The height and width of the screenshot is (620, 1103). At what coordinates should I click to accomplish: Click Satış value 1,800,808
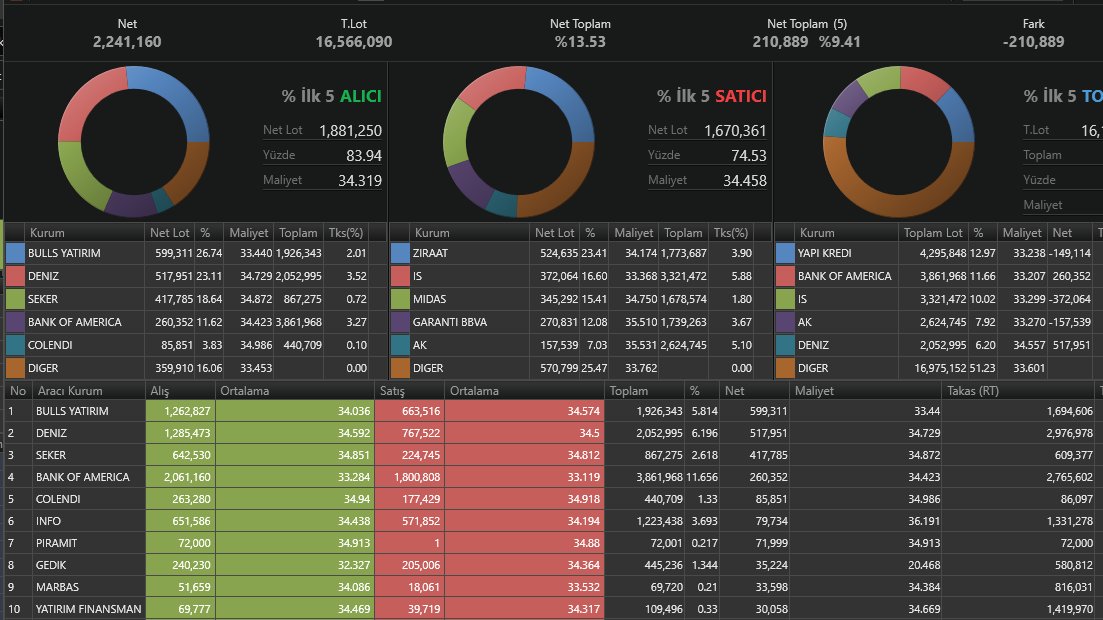pos(417,477)
